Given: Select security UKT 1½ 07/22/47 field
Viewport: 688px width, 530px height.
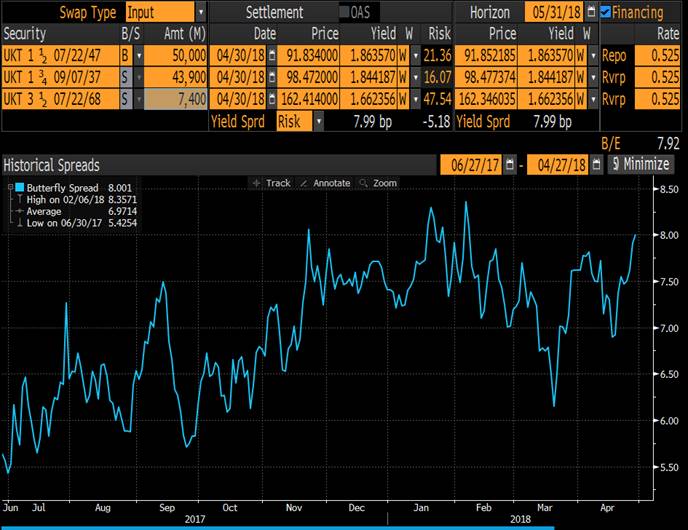Looking at the screenshot, I should point(61,55).
